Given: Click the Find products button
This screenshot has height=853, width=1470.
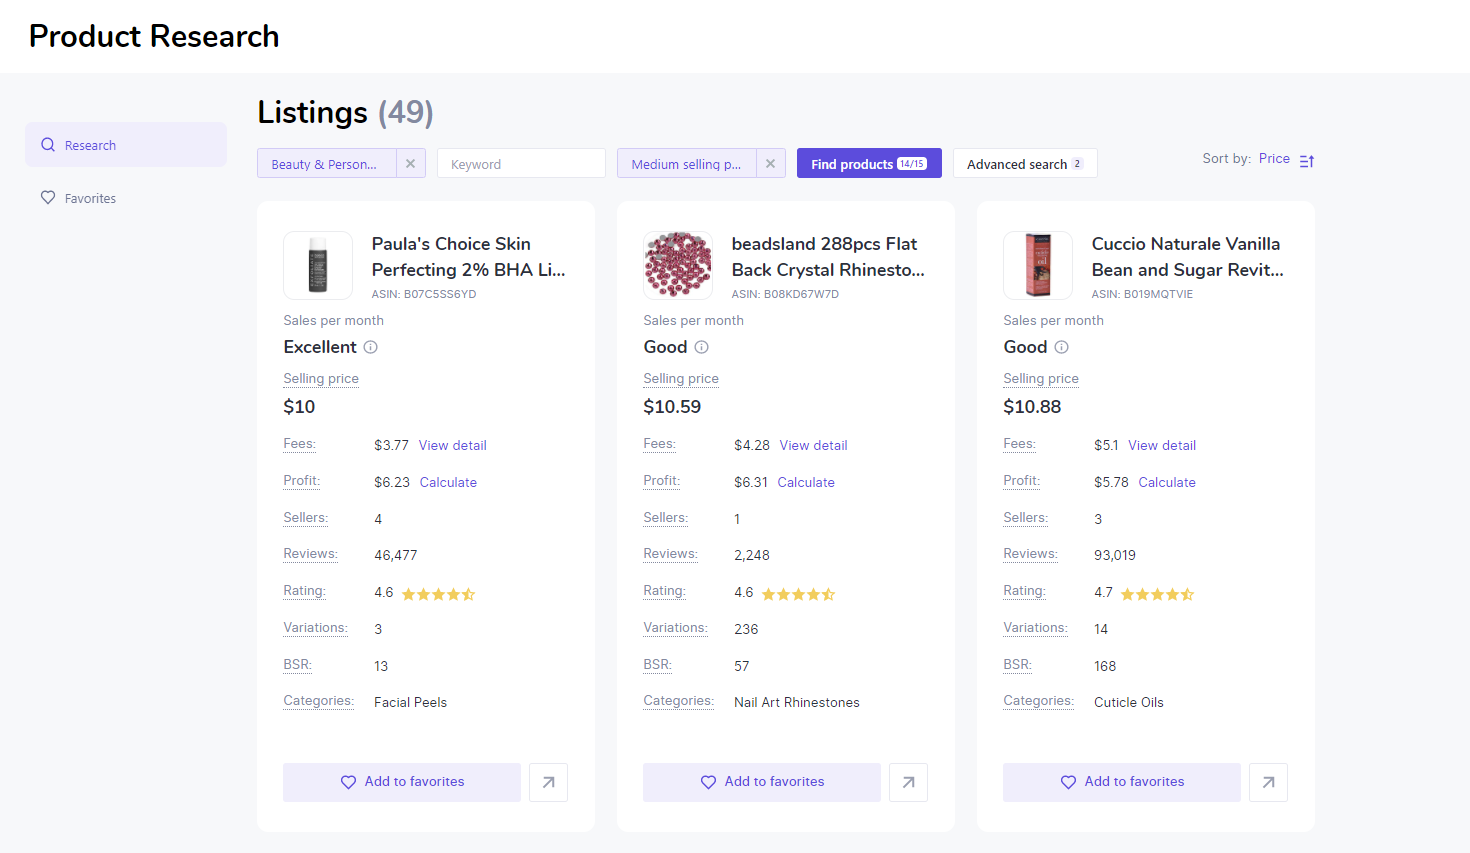Looking at the screenshot, I should pyautogui.click(x=869, y=164).
